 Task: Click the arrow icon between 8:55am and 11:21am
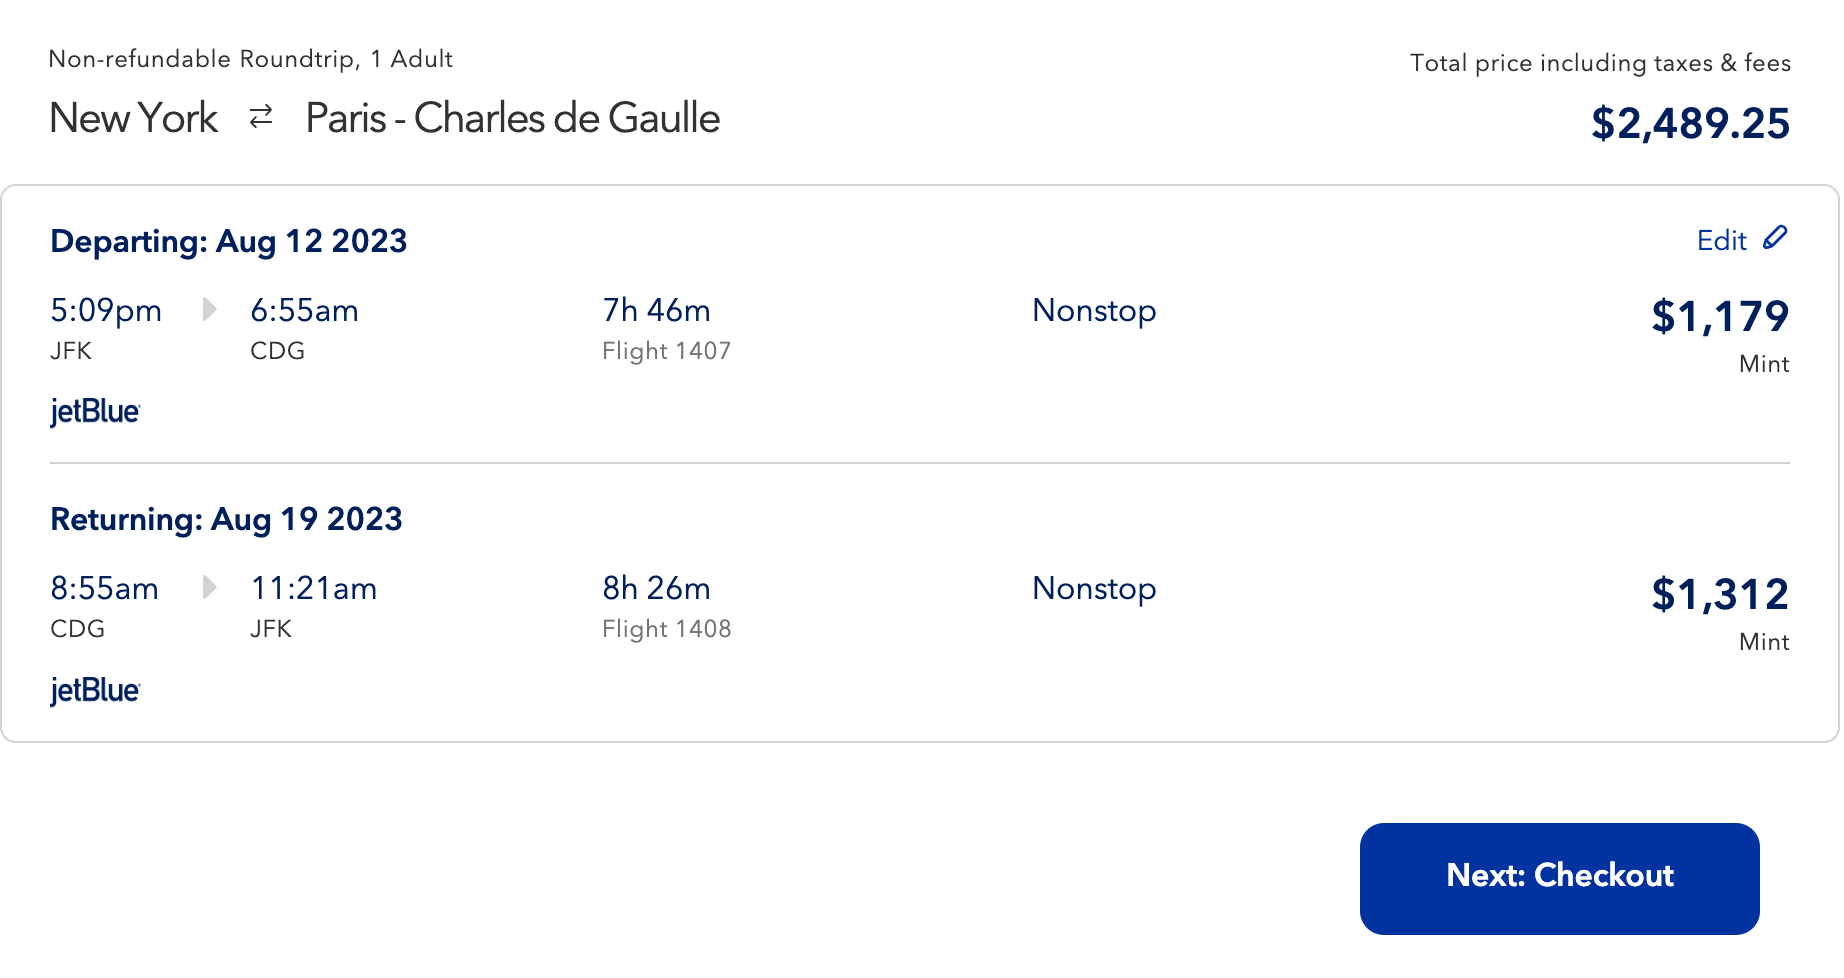point(209,588)
